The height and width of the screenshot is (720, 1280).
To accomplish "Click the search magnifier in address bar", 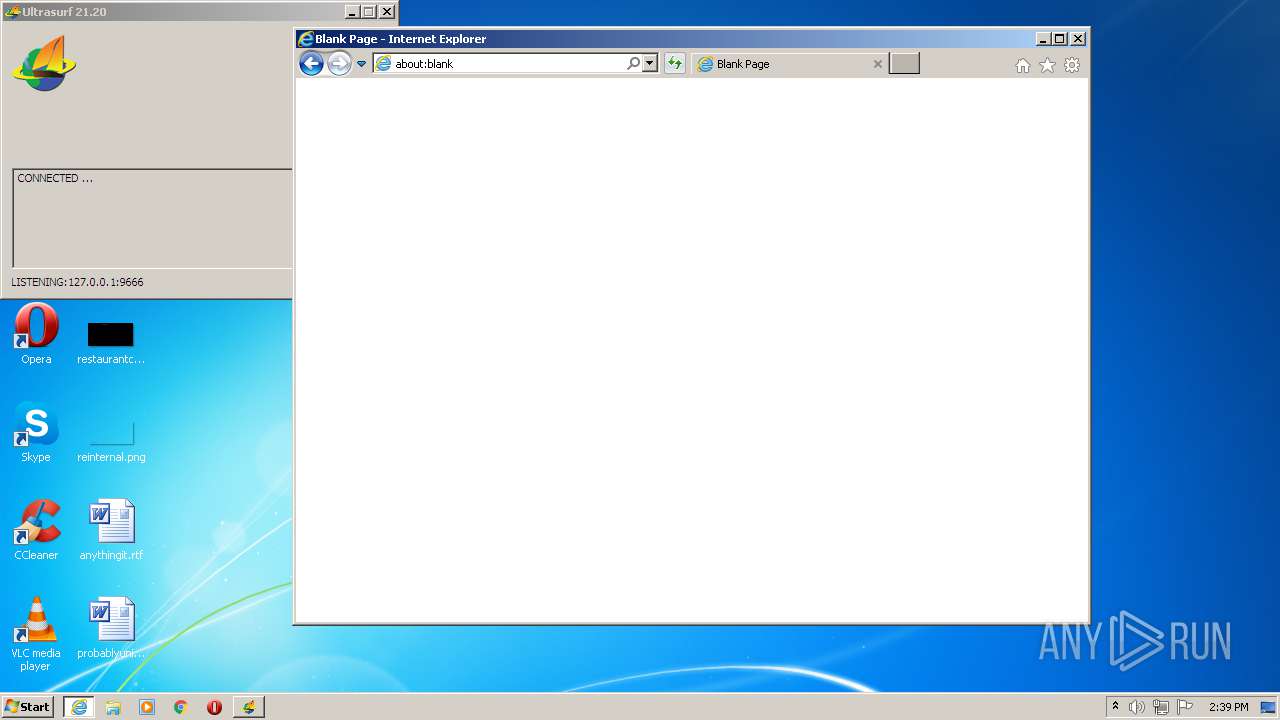I will coord(633,64).
